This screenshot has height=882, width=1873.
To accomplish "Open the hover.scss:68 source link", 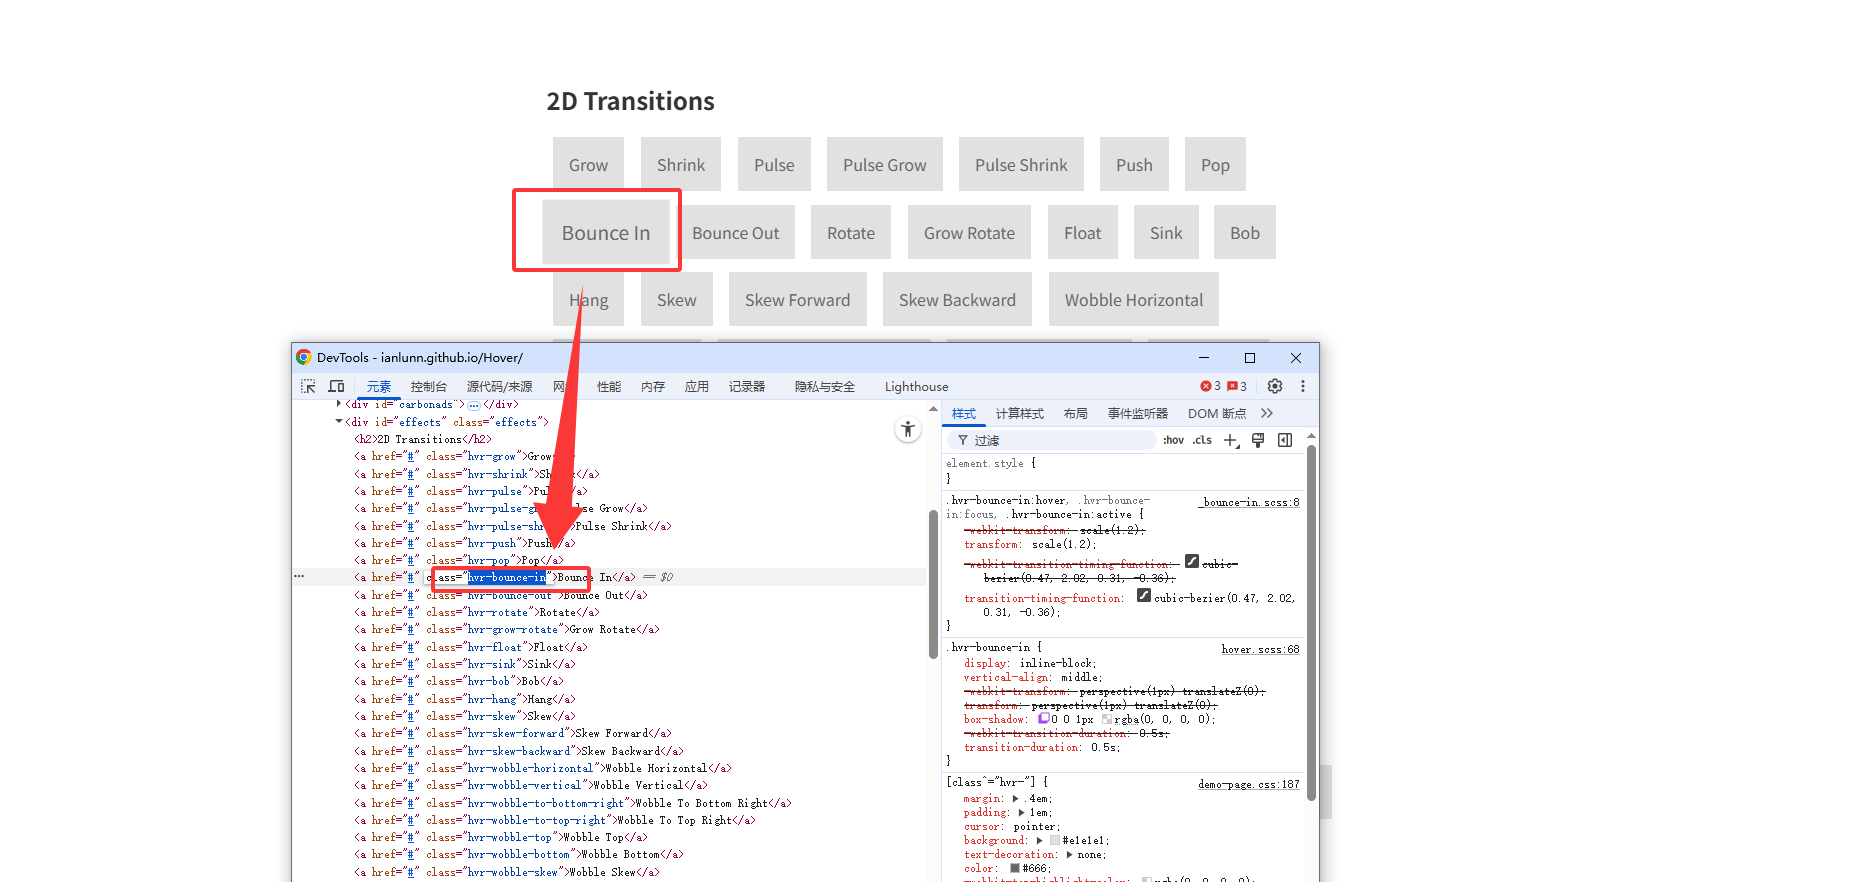I will (x=1260, y=649).
